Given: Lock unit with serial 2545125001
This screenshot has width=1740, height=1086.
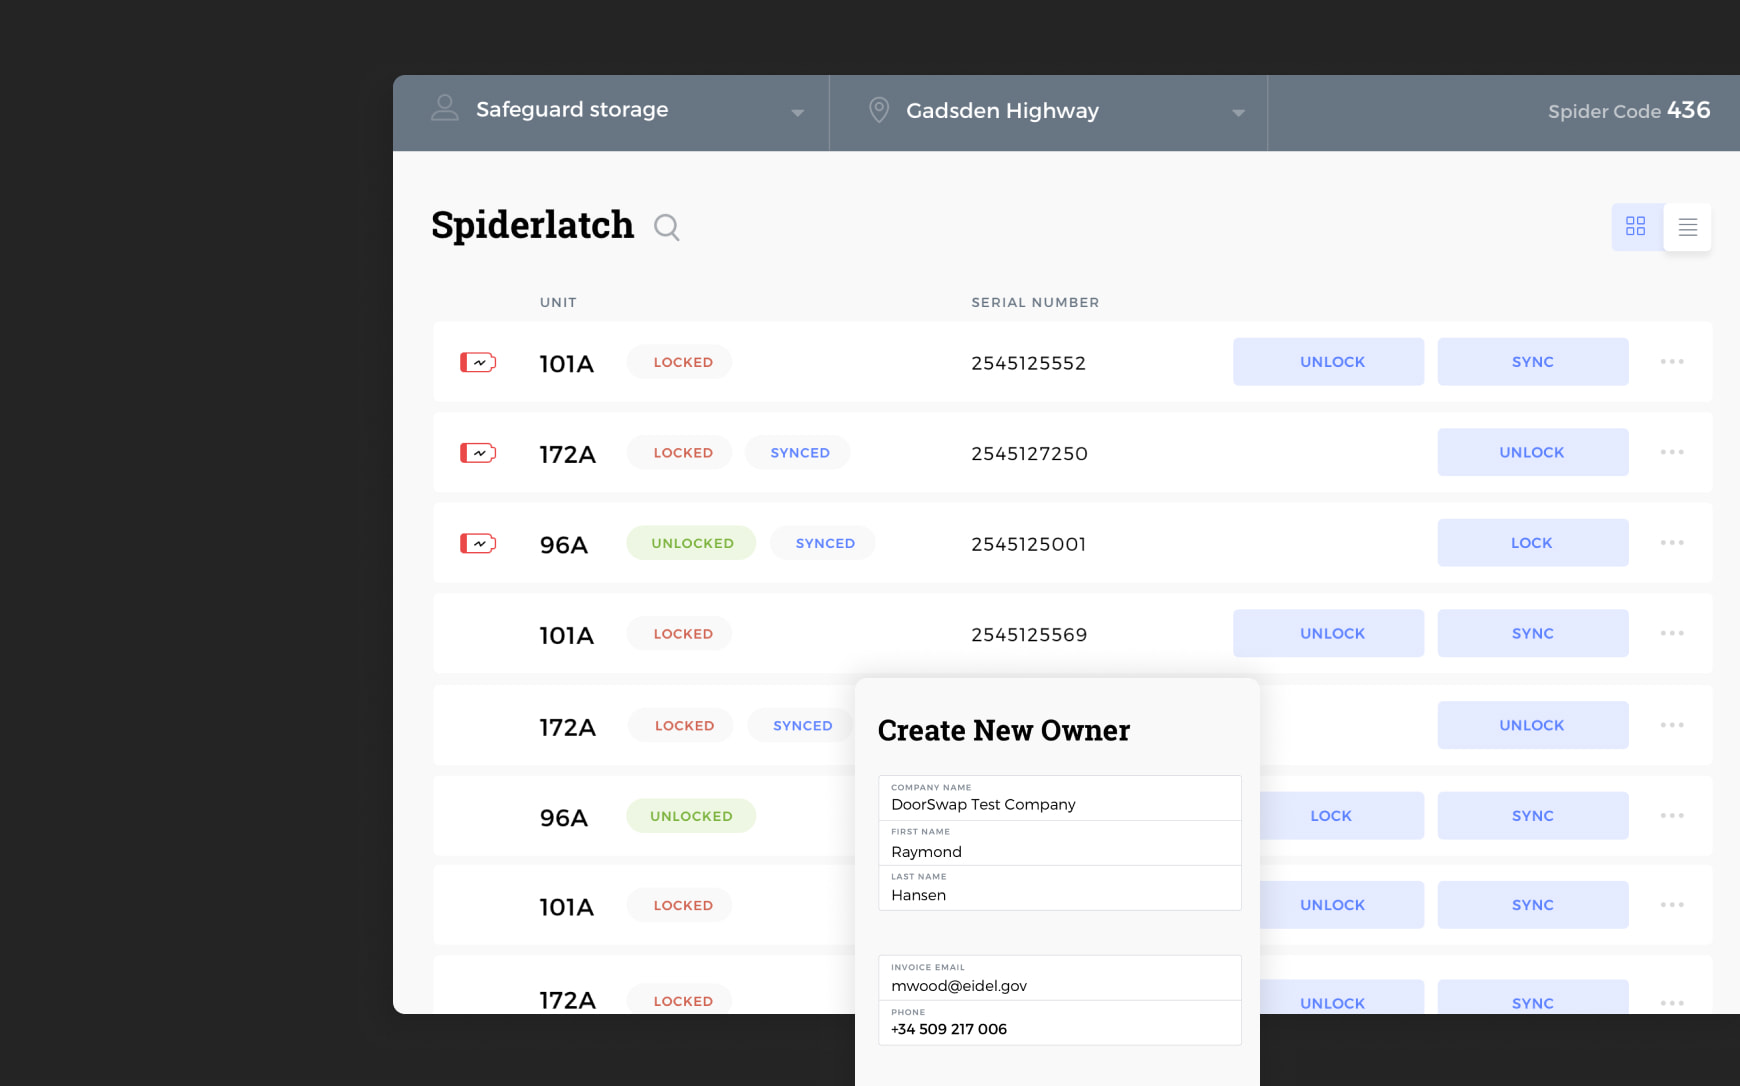Looking at the screenshot, I should [x=1532, y=543].
